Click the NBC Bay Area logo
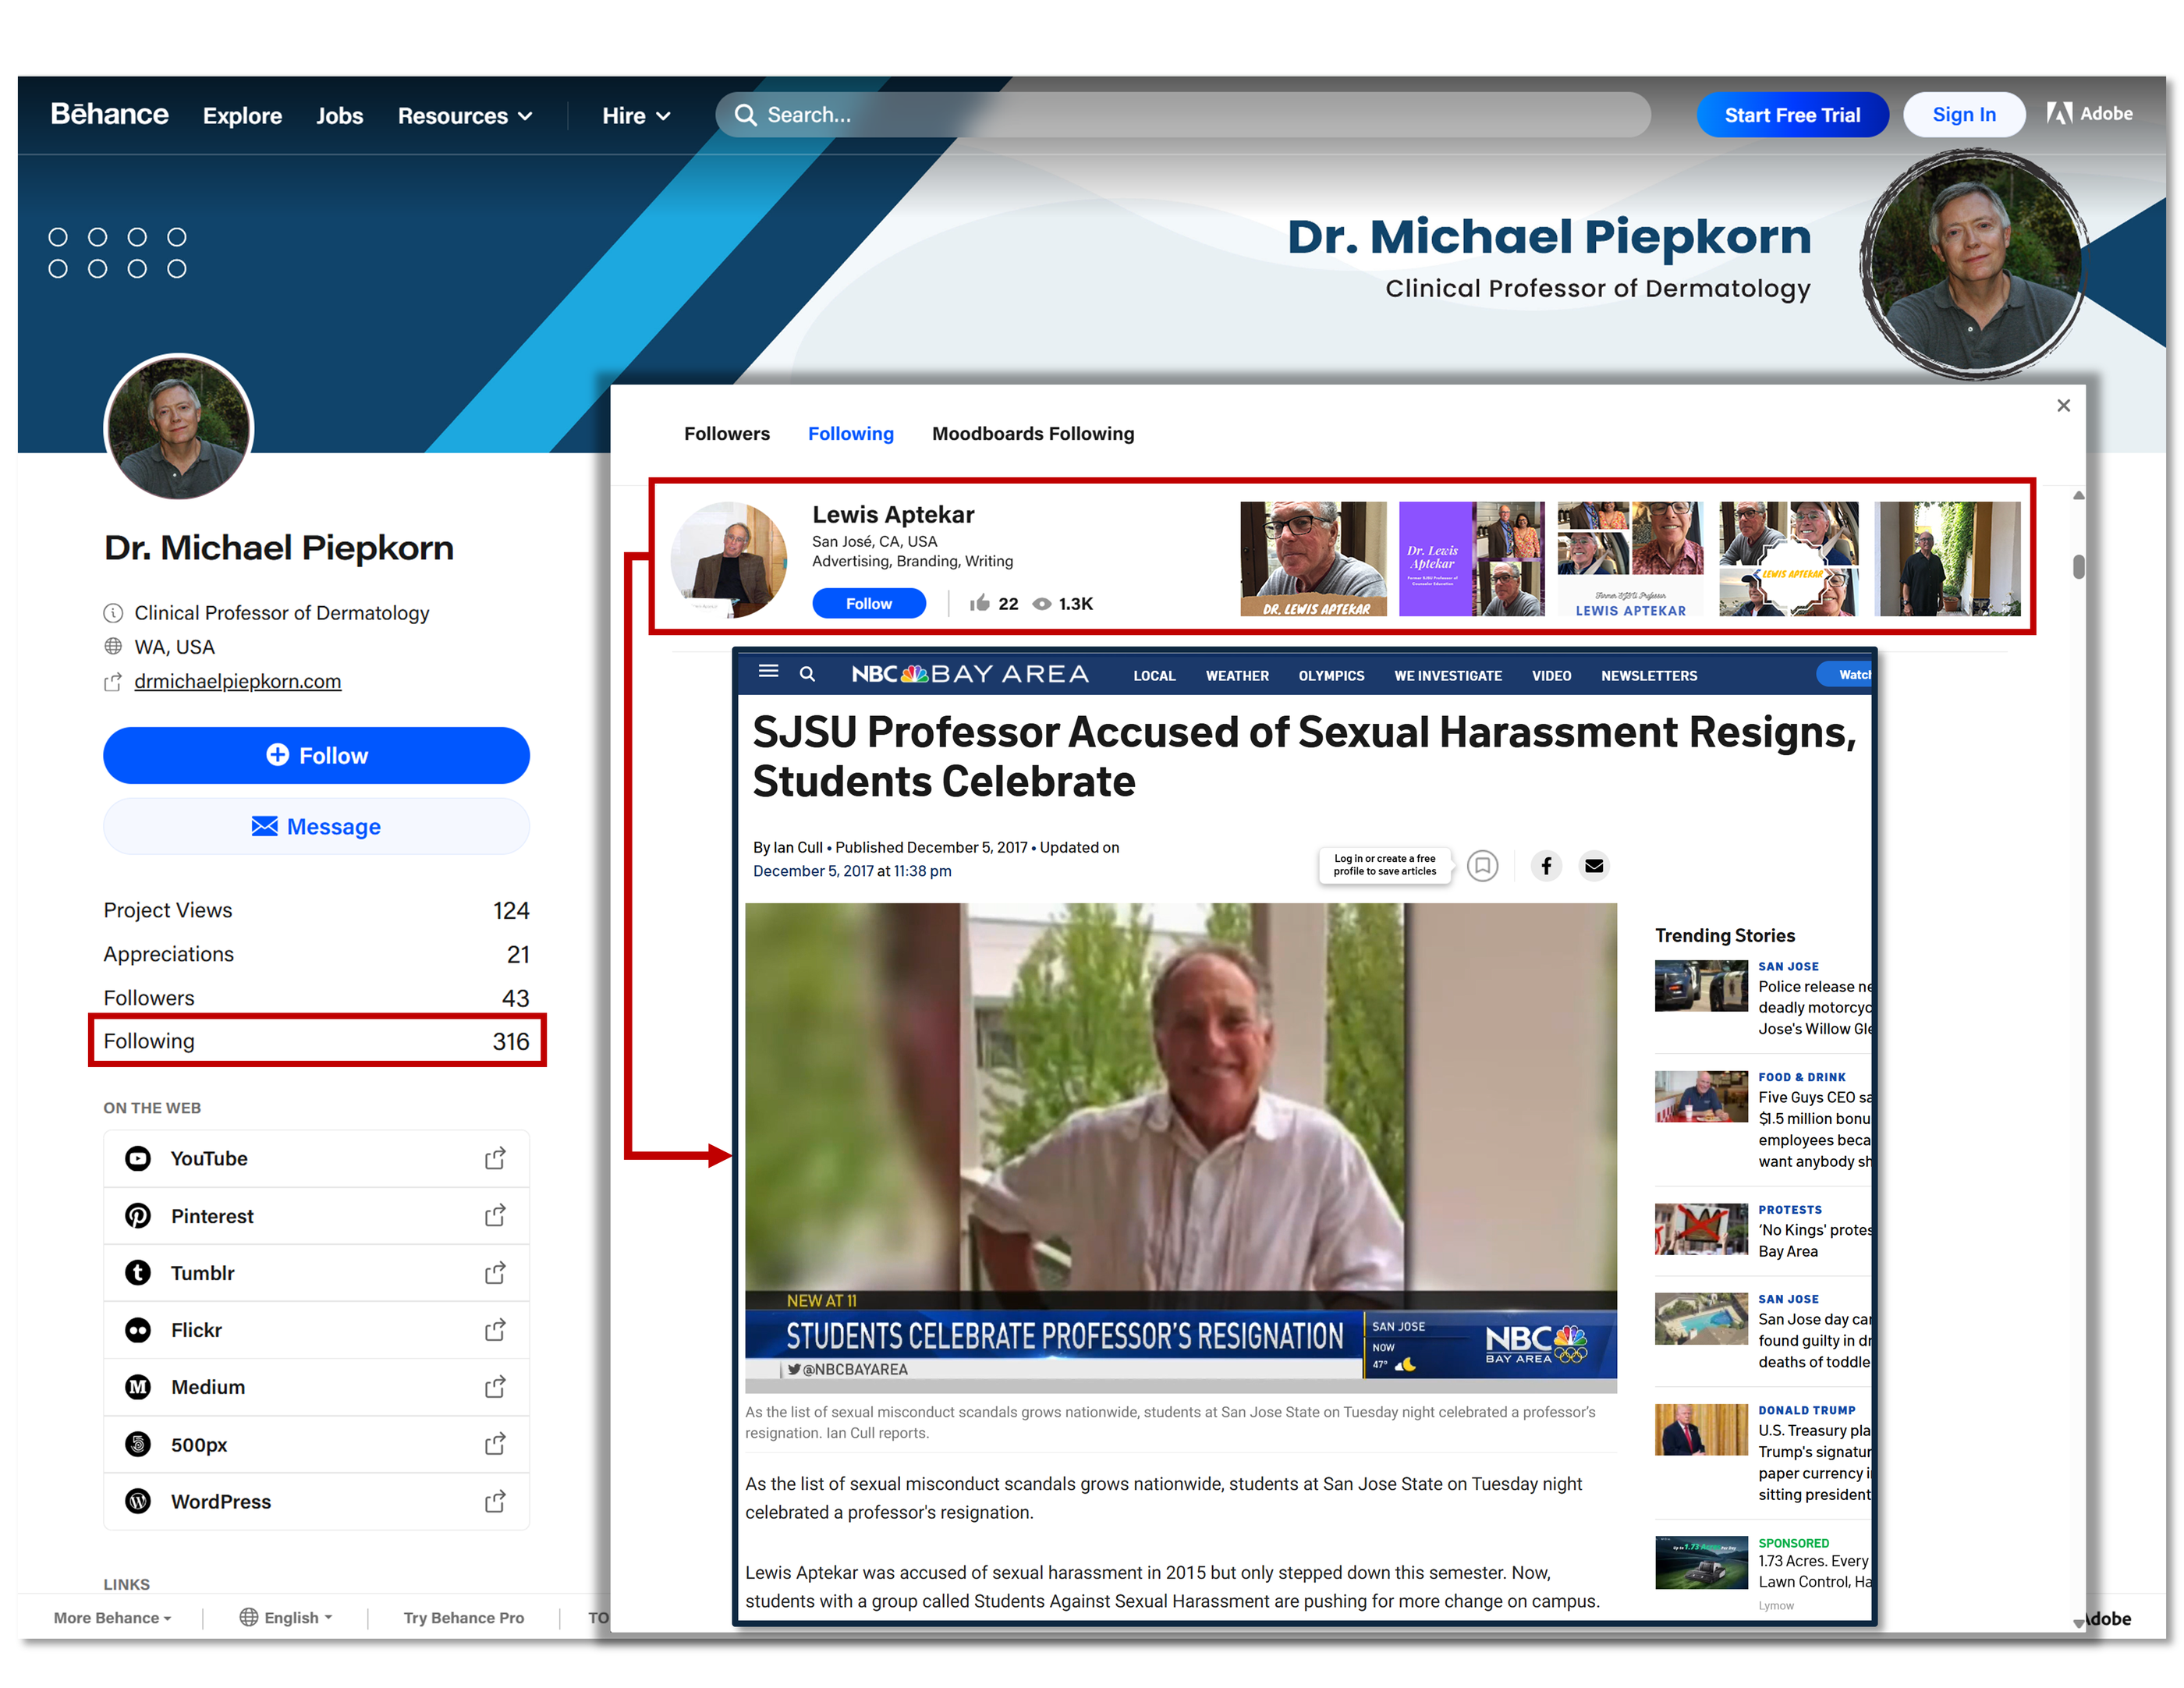The image size is (2184, 1688). (970, 674)
